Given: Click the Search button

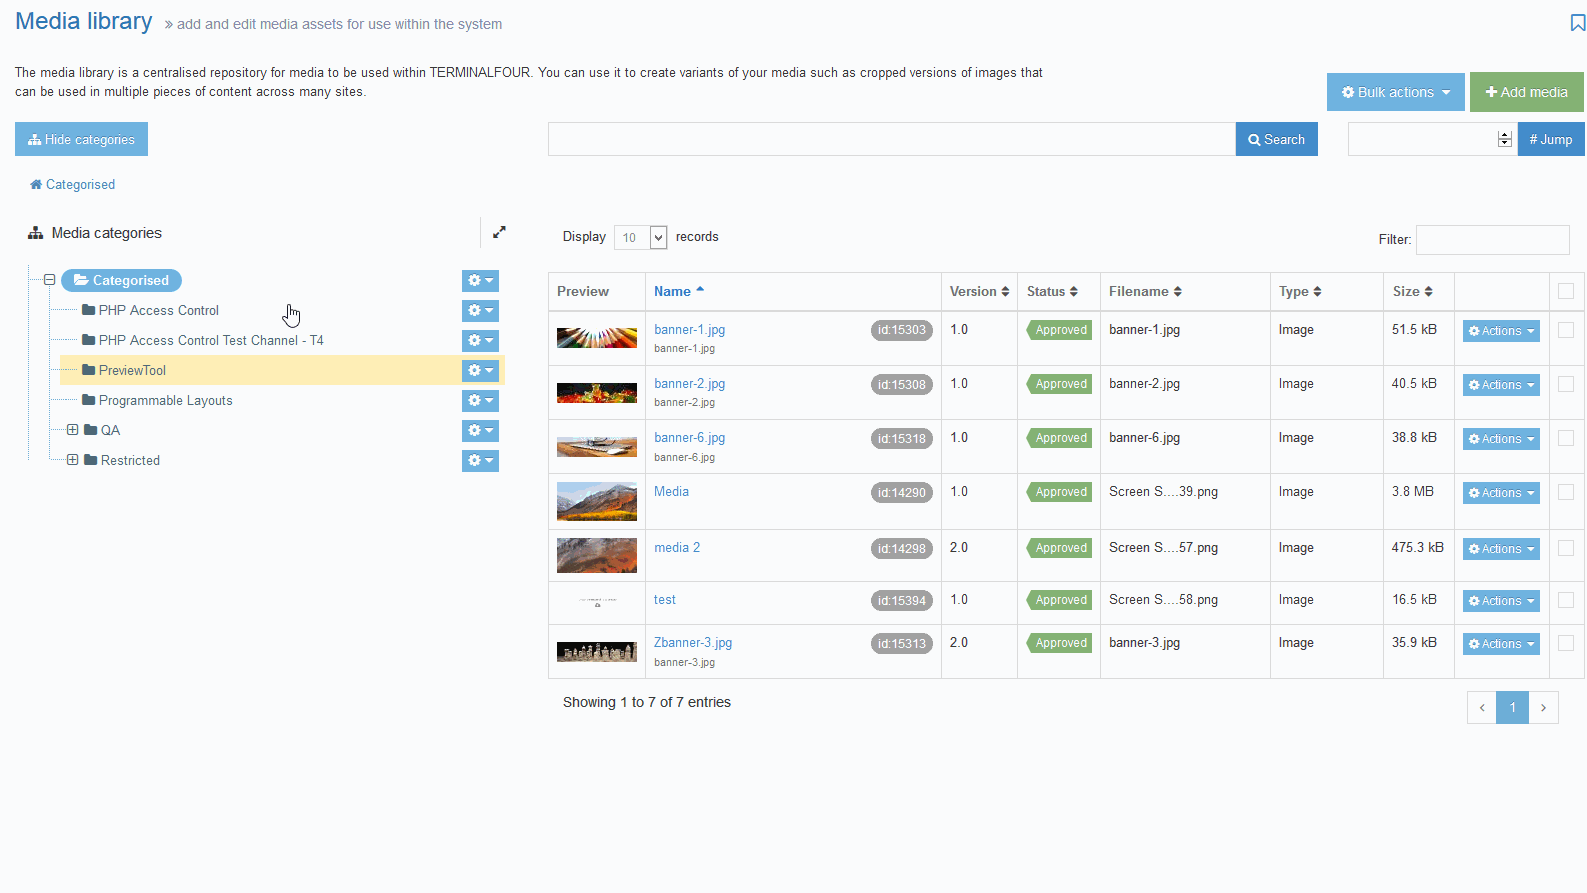Looking at the screenshot, I should (x=1277, y=139).
